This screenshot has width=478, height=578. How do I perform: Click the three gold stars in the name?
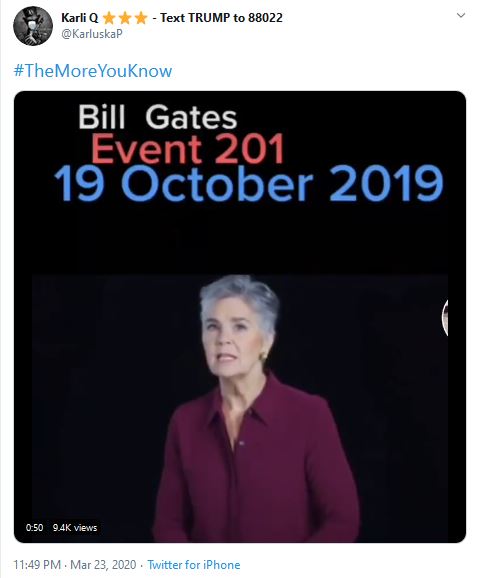click(x=125, y=18)
